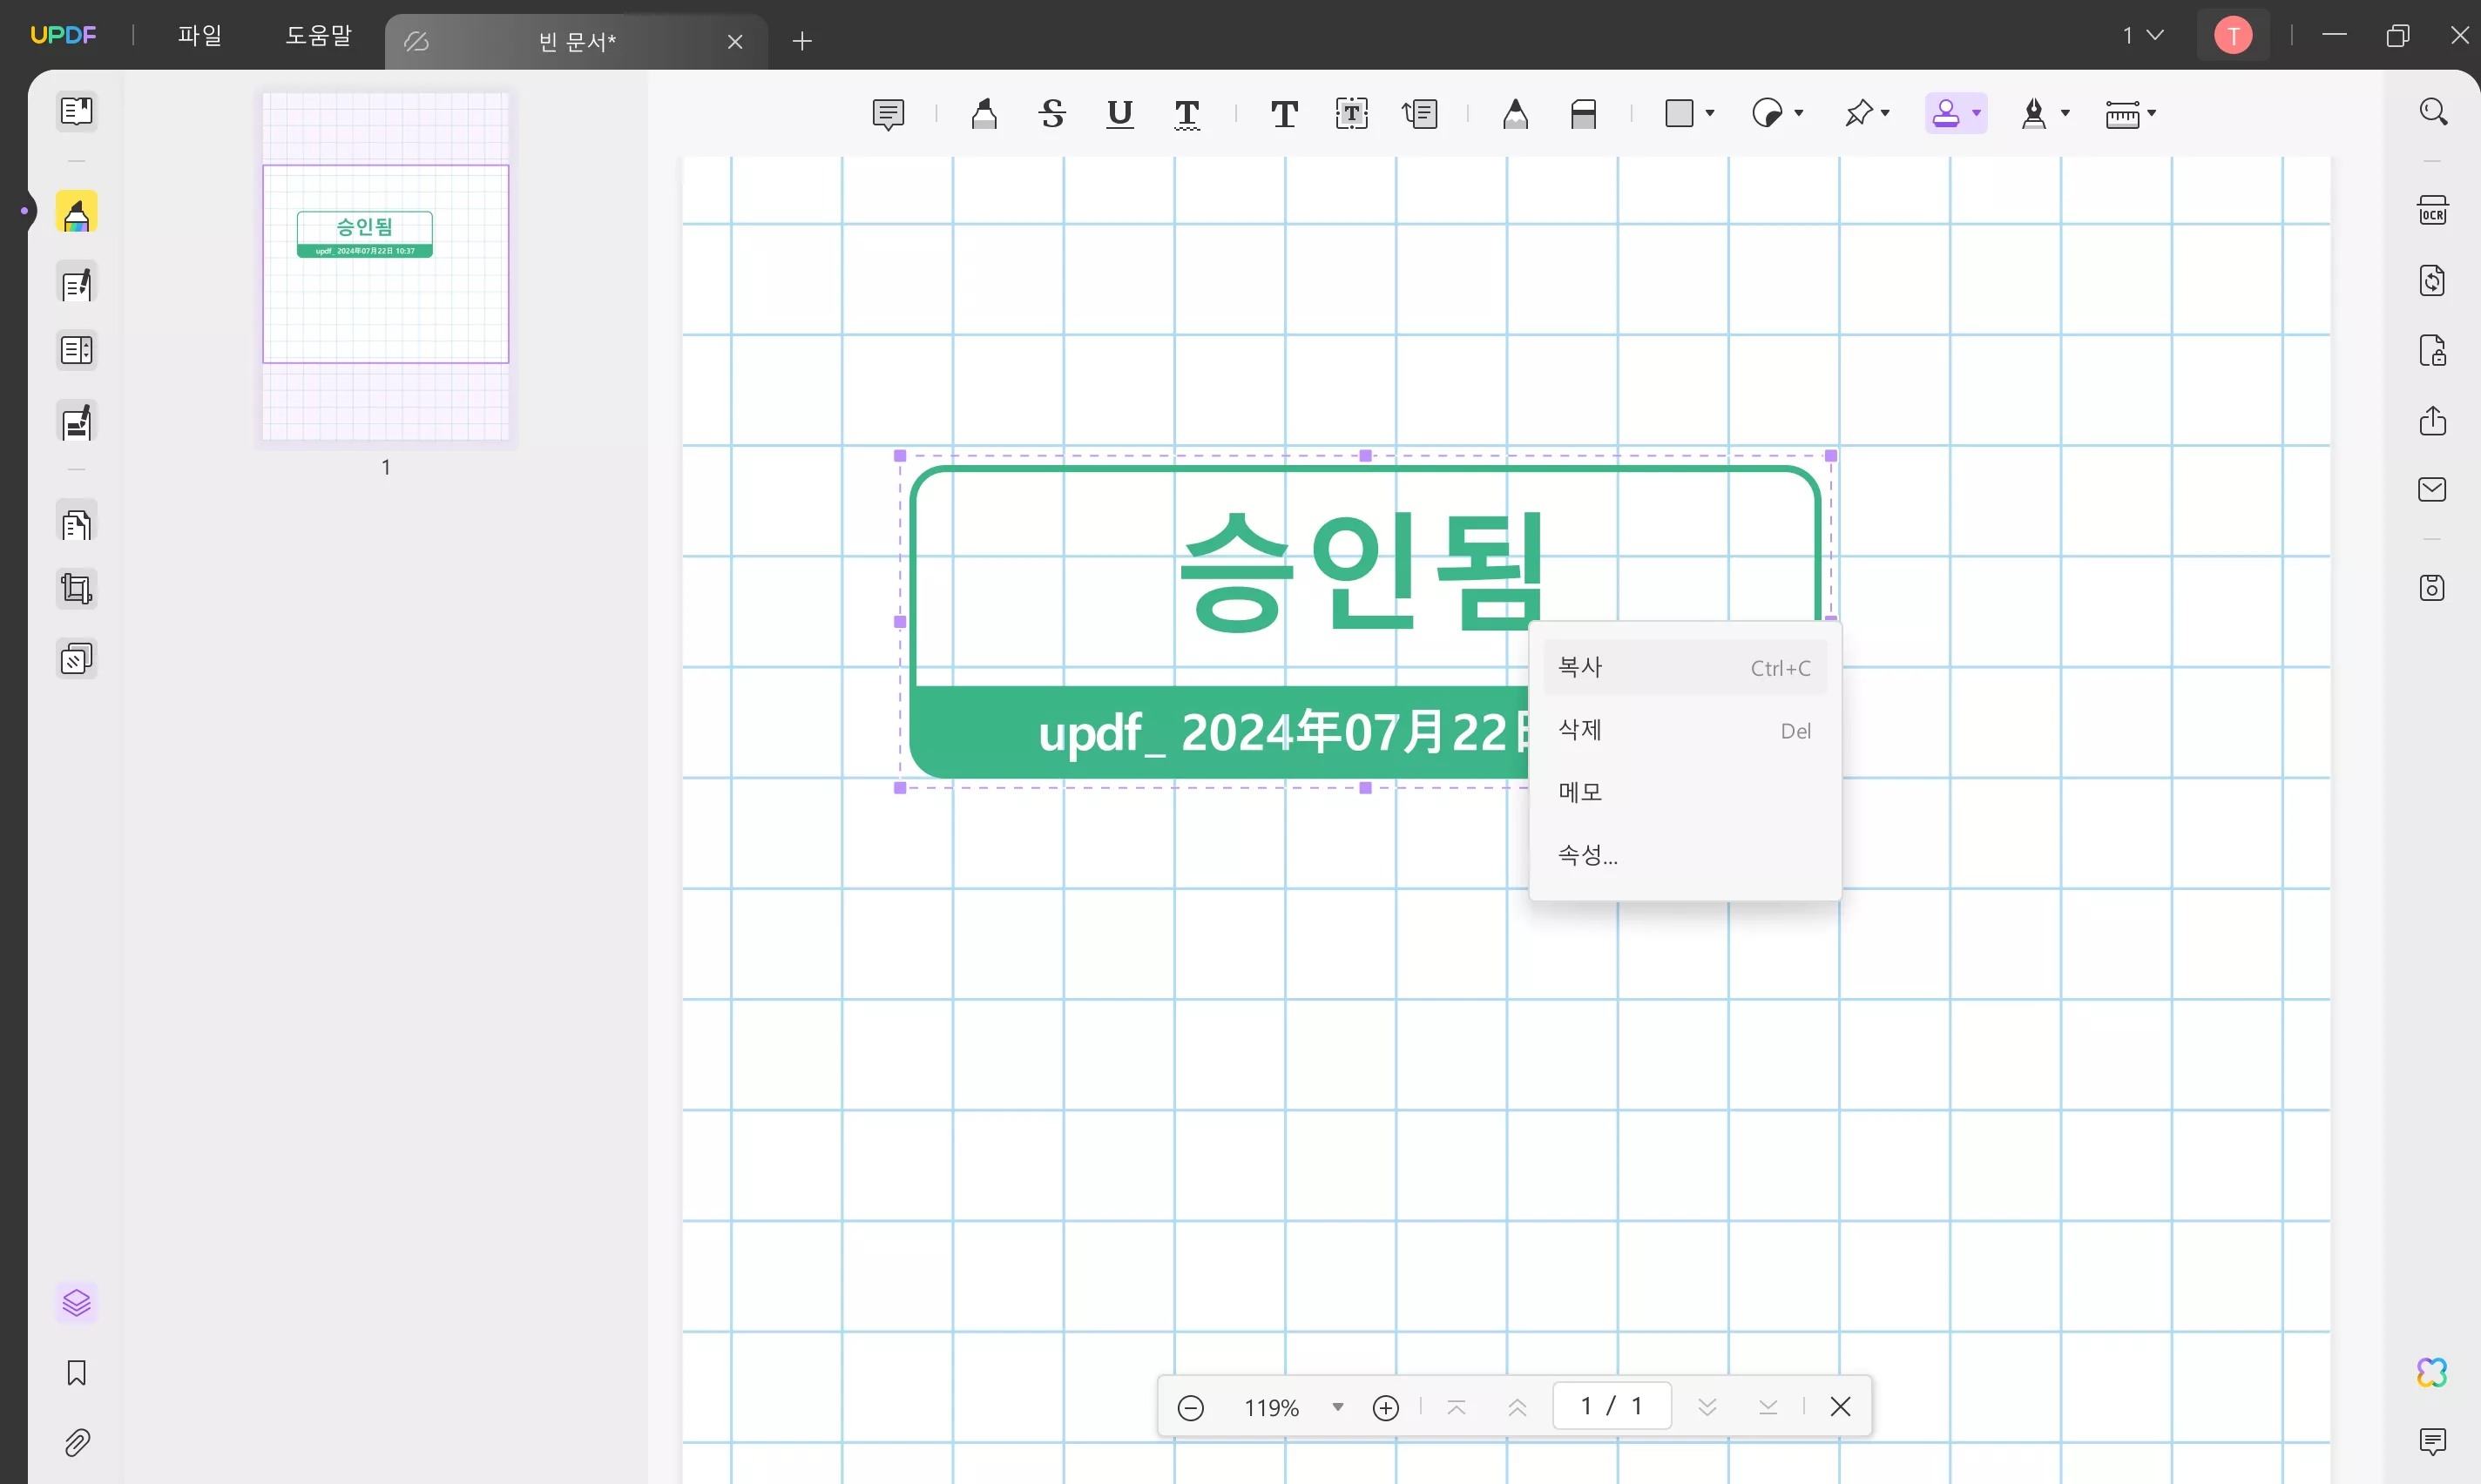Expand the sticker dropdown arrow

[x=1799, y=113]
